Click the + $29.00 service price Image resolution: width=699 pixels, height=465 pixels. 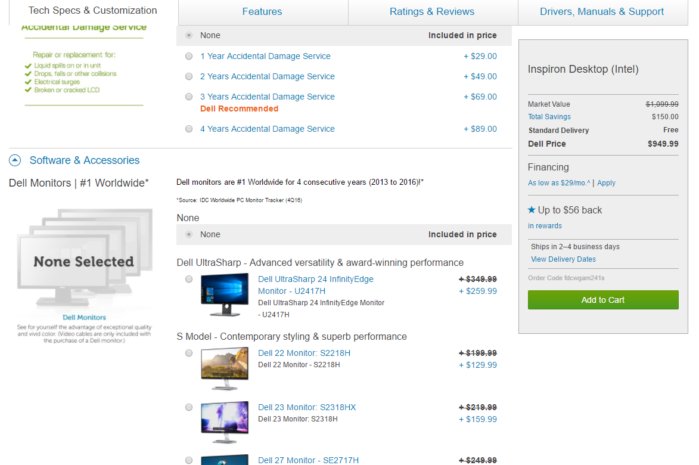(x=480, y=56)
